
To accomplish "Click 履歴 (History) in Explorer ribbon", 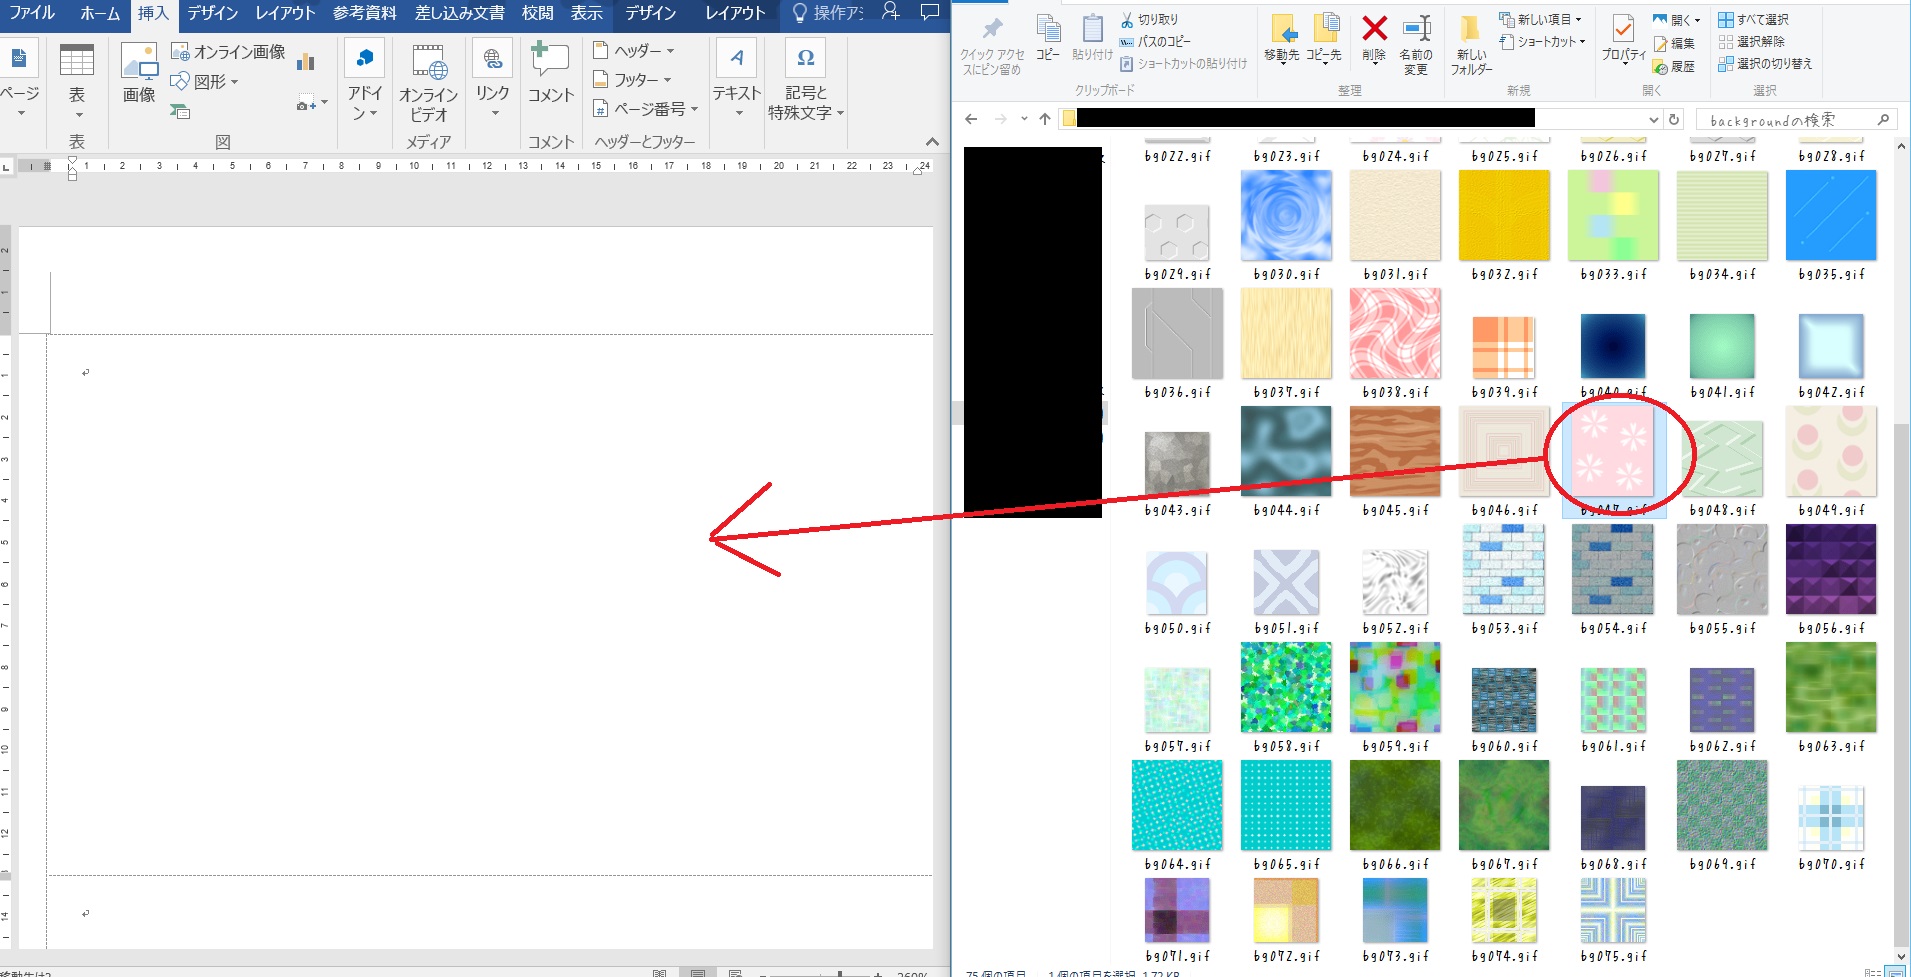I will [x=1674, y=67].
